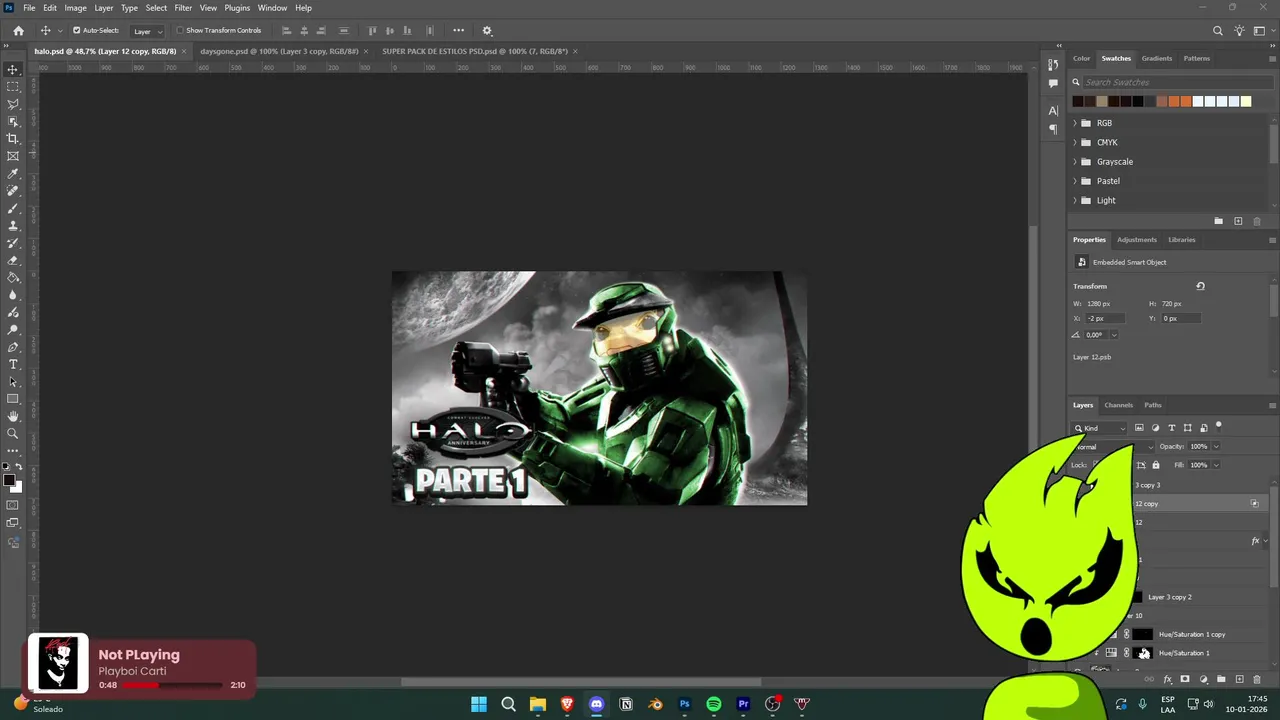Screen dimensions: 1280x720
Task: Go to Photoshop Home screen icon
Action: [18, 31]
